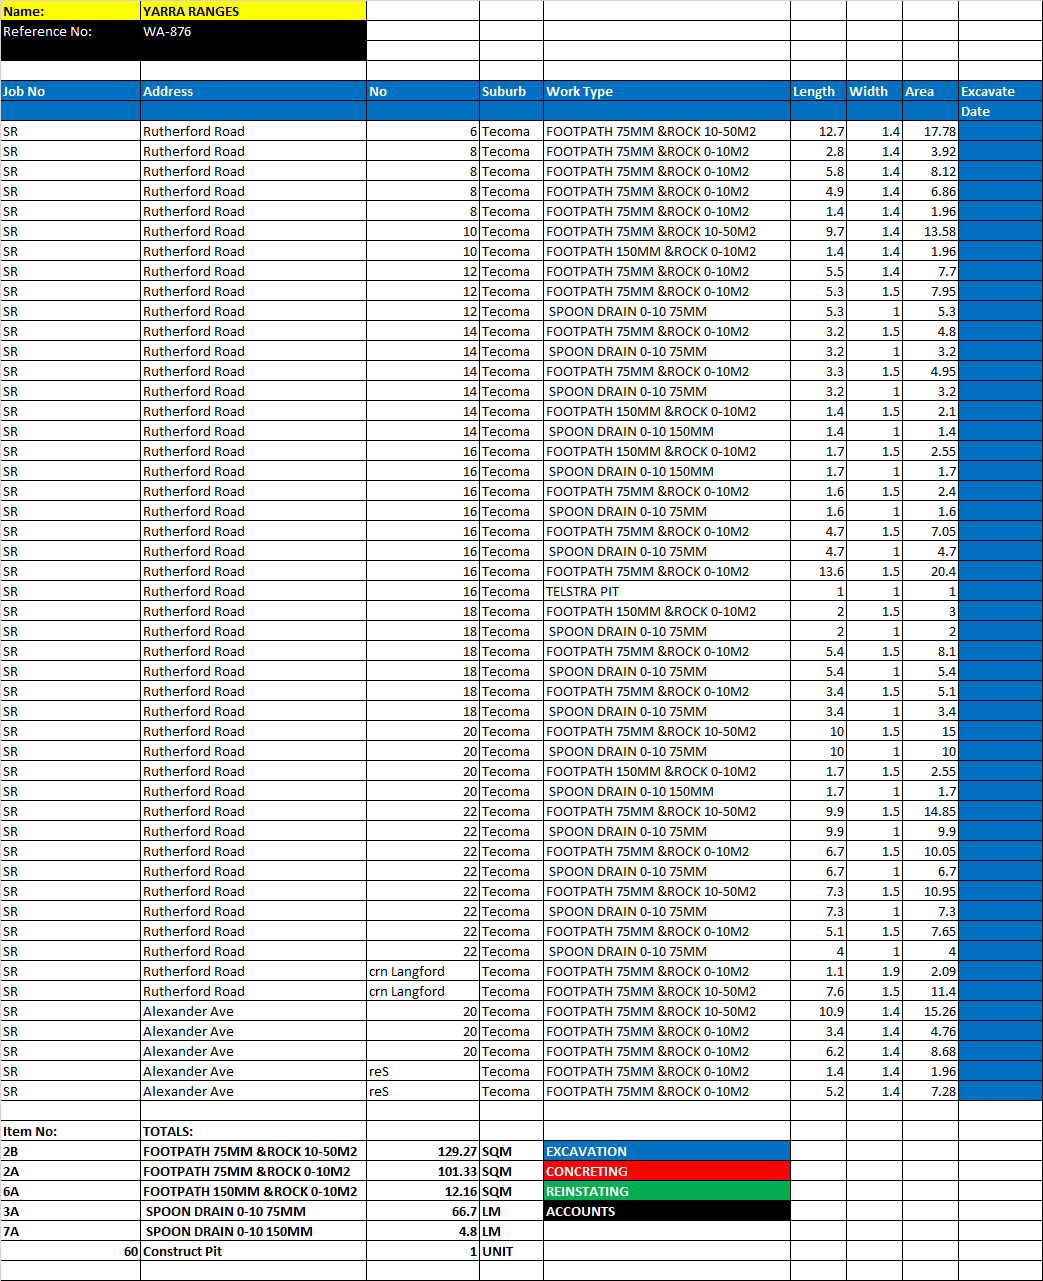This screenshot has width=1043, height=1281.
Task: Select item number 2B cell
Action: (x=70, y=1151)
